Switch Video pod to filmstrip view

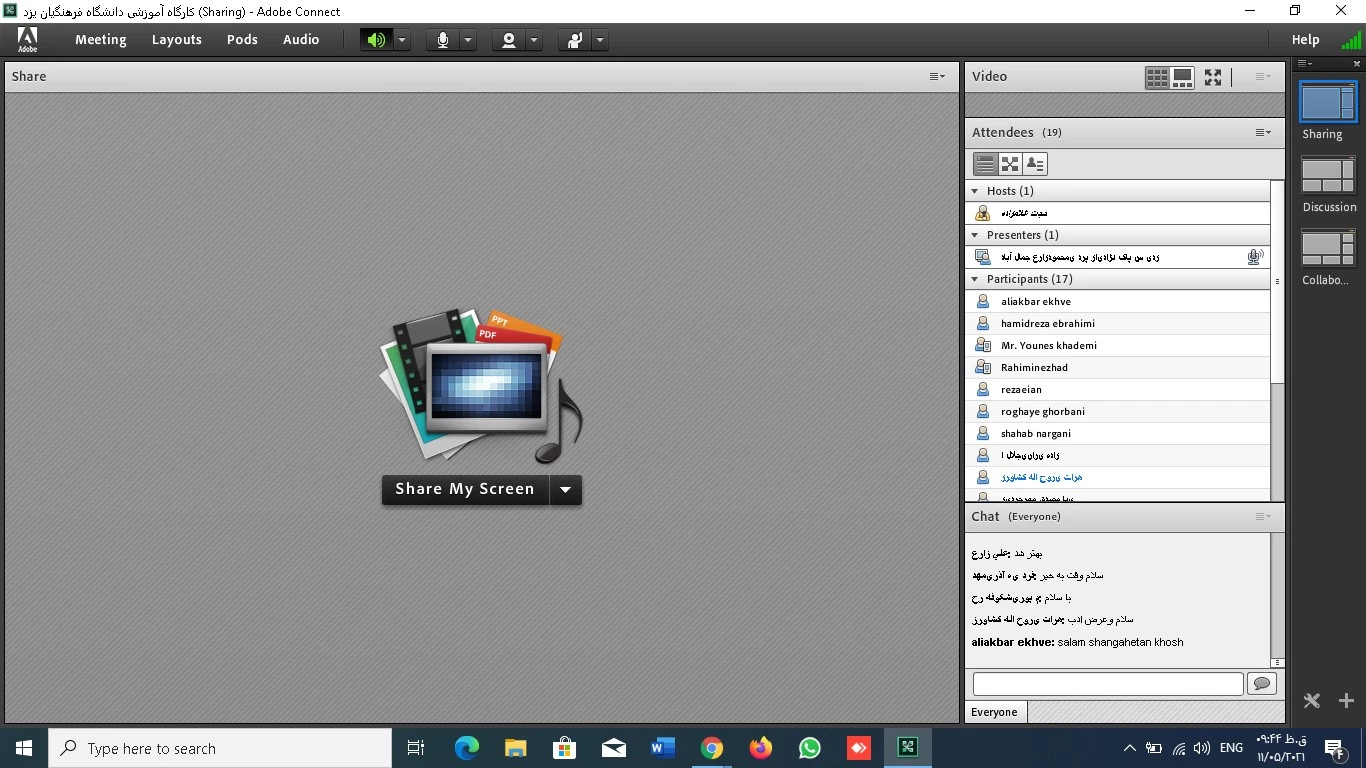1182,77
